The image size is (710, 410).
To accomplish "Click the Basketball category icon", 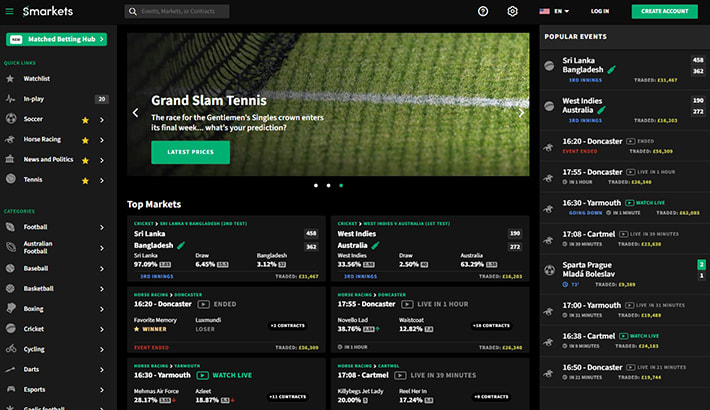I will pyautogui.click(x=10, y=288).
